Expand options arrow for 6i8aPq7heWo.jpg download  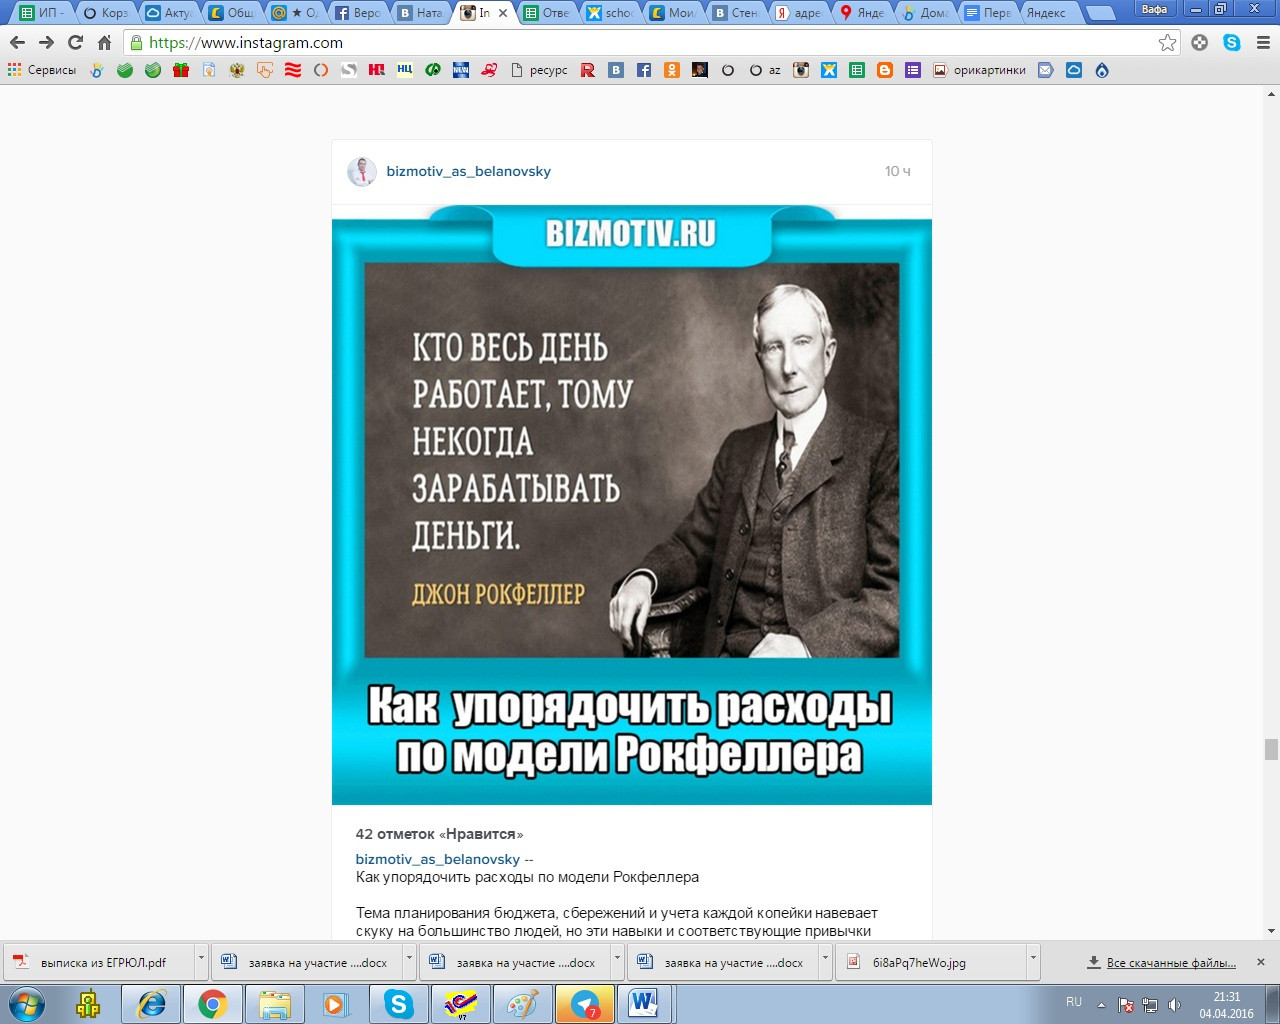pos(1033,962)
